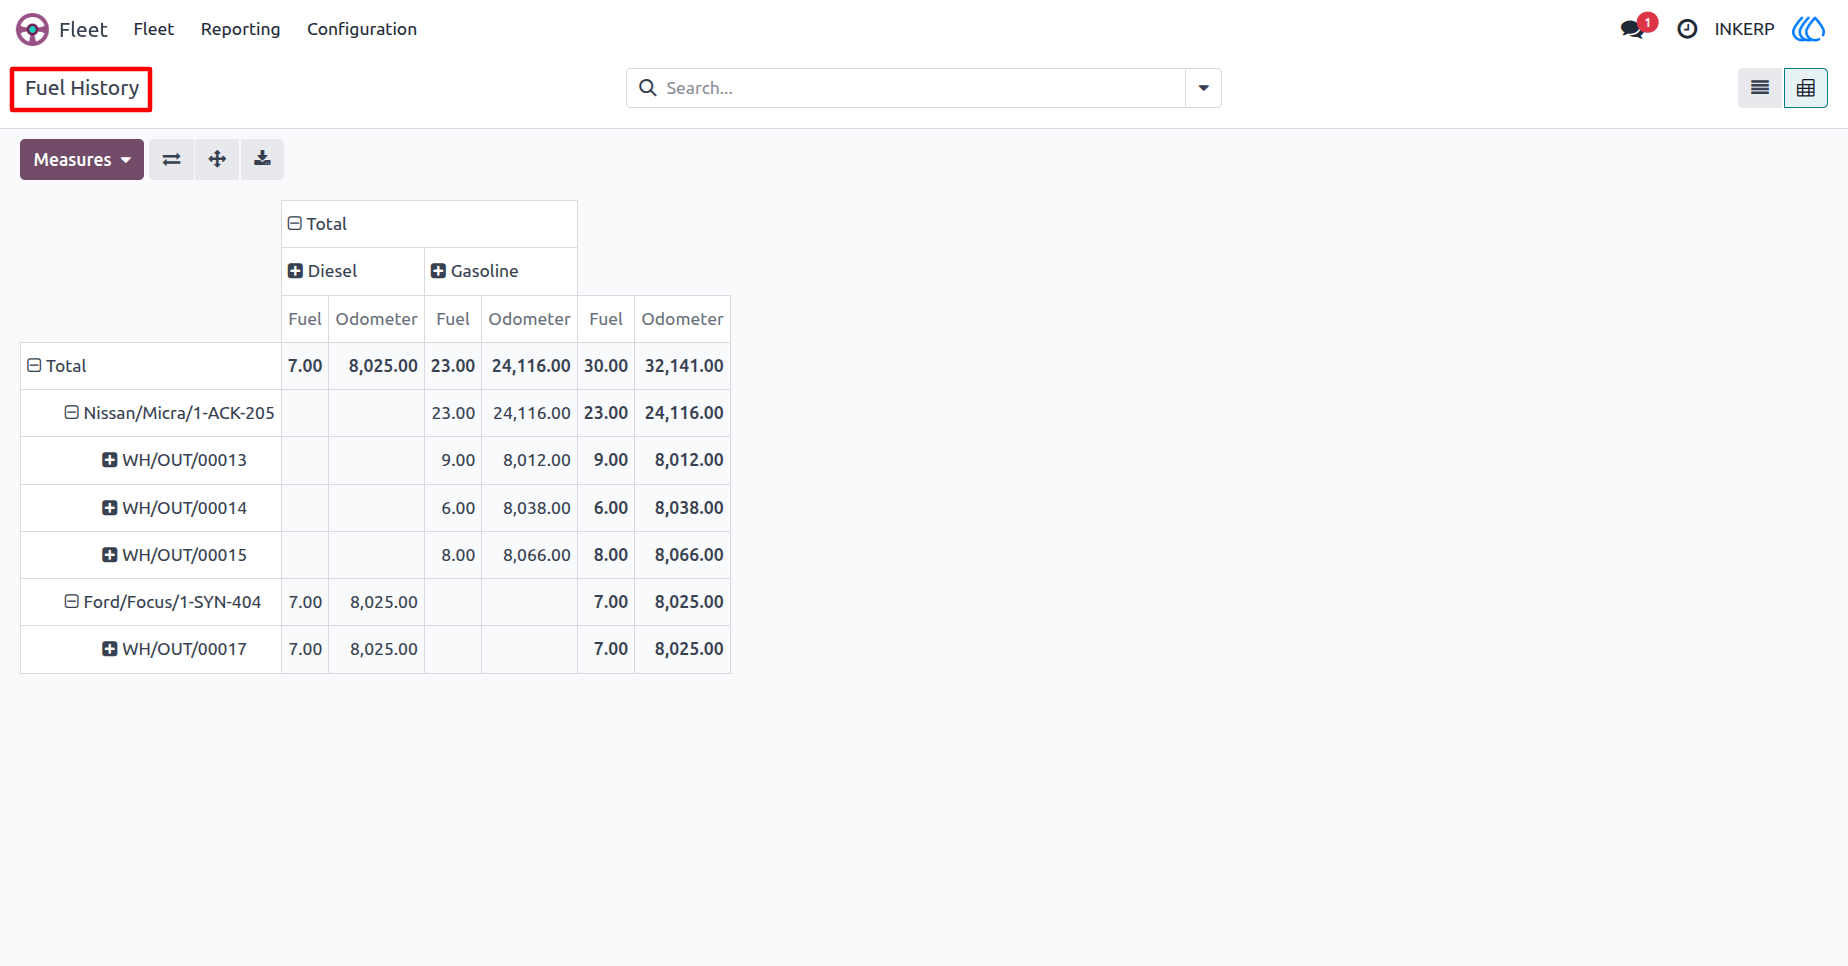The image size is (1848, 966).
Task: Click the Expand all icon
Action: (x=217, y=159)
